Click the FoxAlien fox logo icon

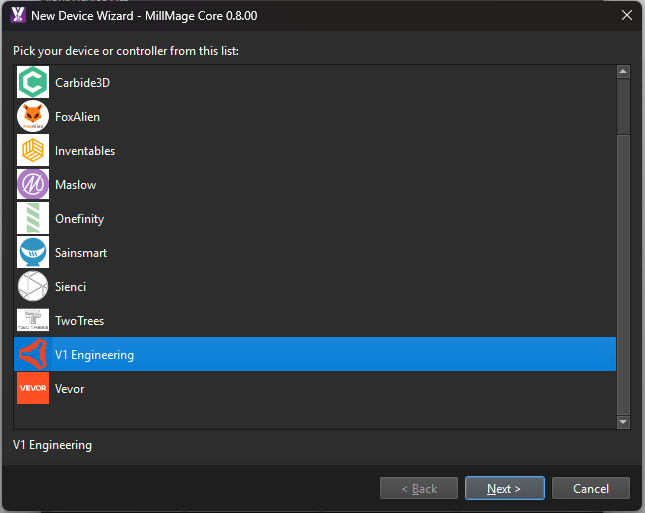[33, 117]
